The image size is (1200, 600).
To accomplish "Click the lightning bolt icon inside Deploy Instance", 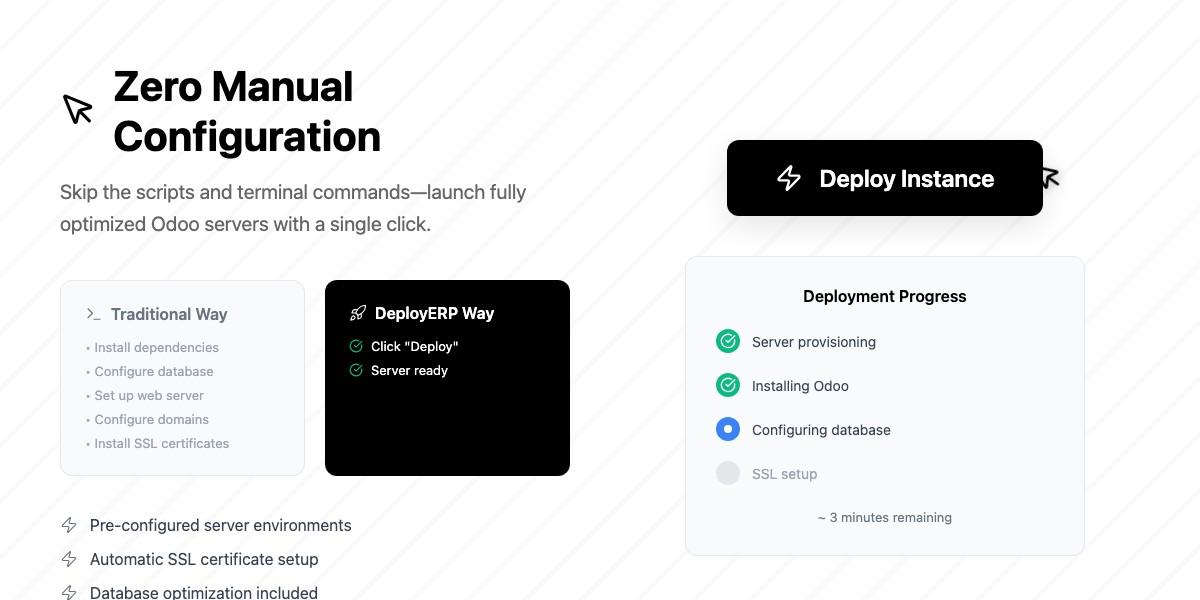I will pos(789,178).
